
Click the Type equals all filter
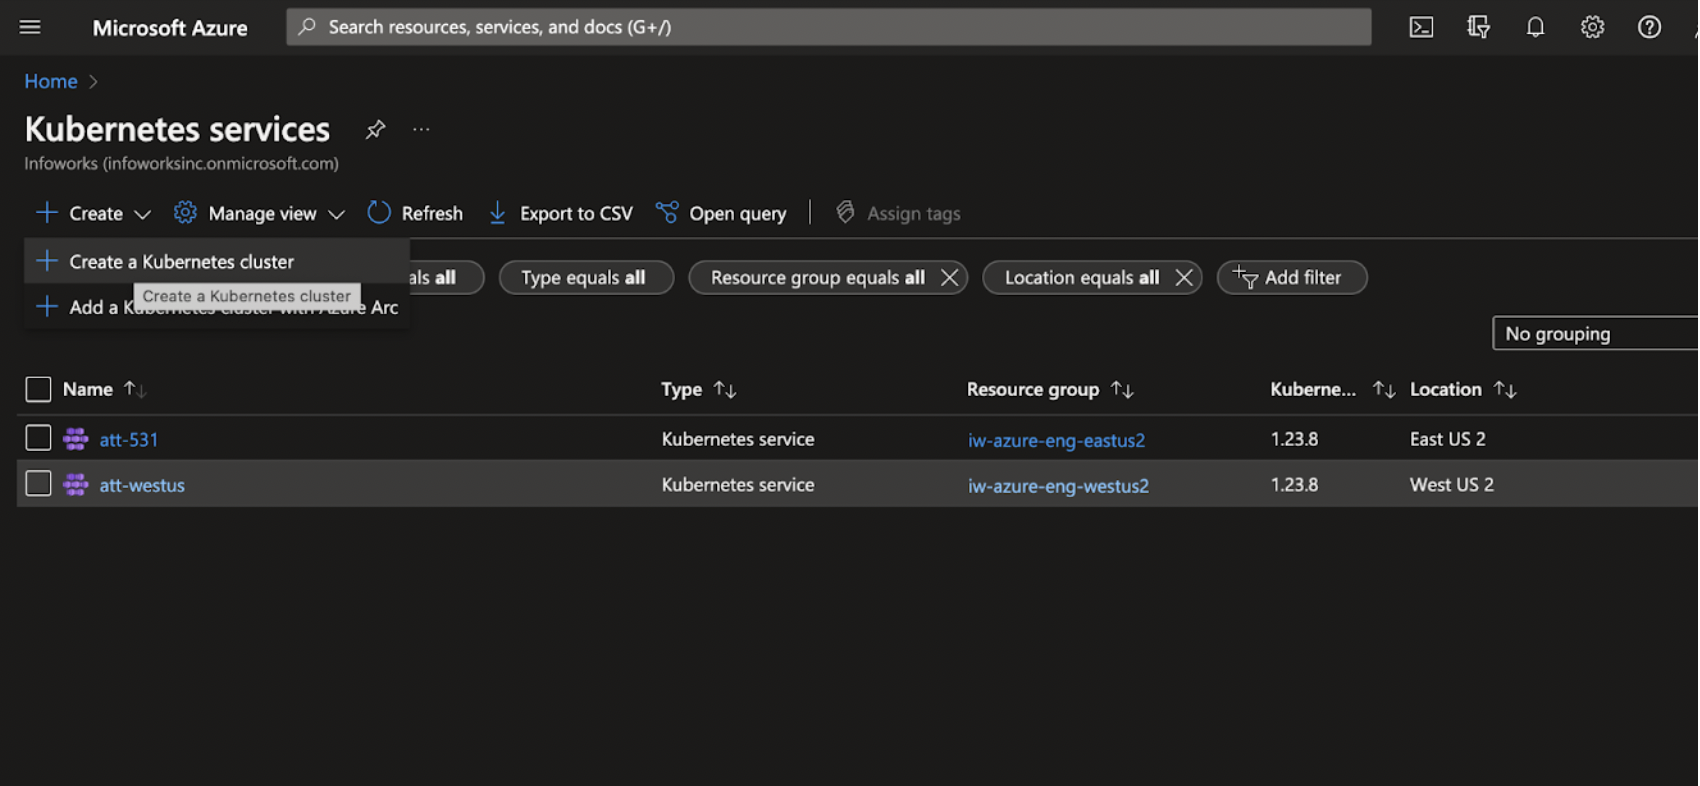point(586,278)
